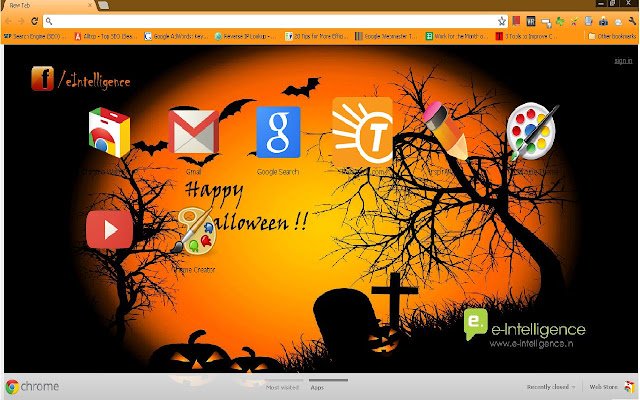The width and height of the screenshot is (640, 400).
Task: Click the green puzzle piece extension
Action: pos(560,21)
